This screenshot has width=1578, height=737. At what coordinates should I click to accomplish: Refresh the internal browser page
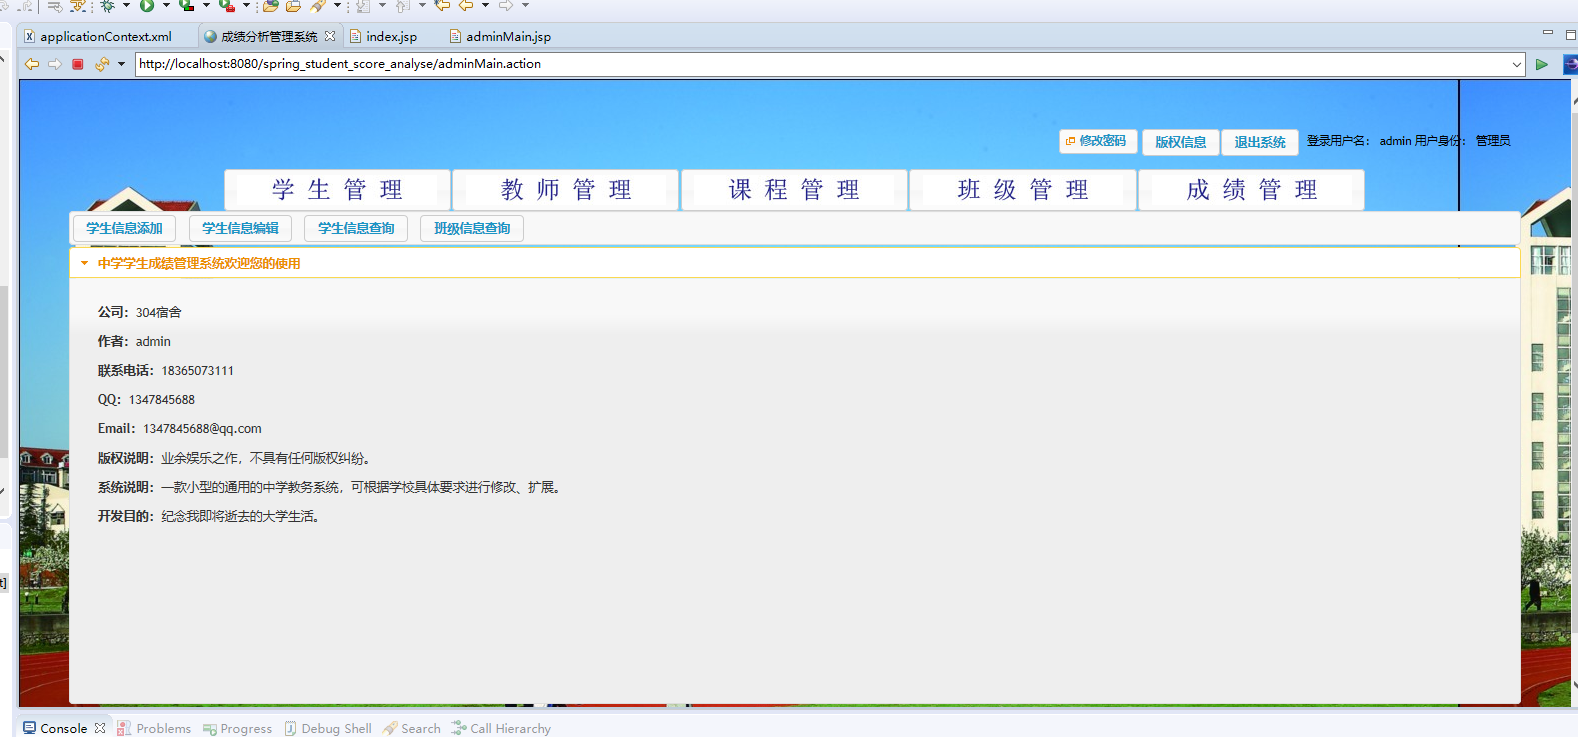(x=102, y=64)
